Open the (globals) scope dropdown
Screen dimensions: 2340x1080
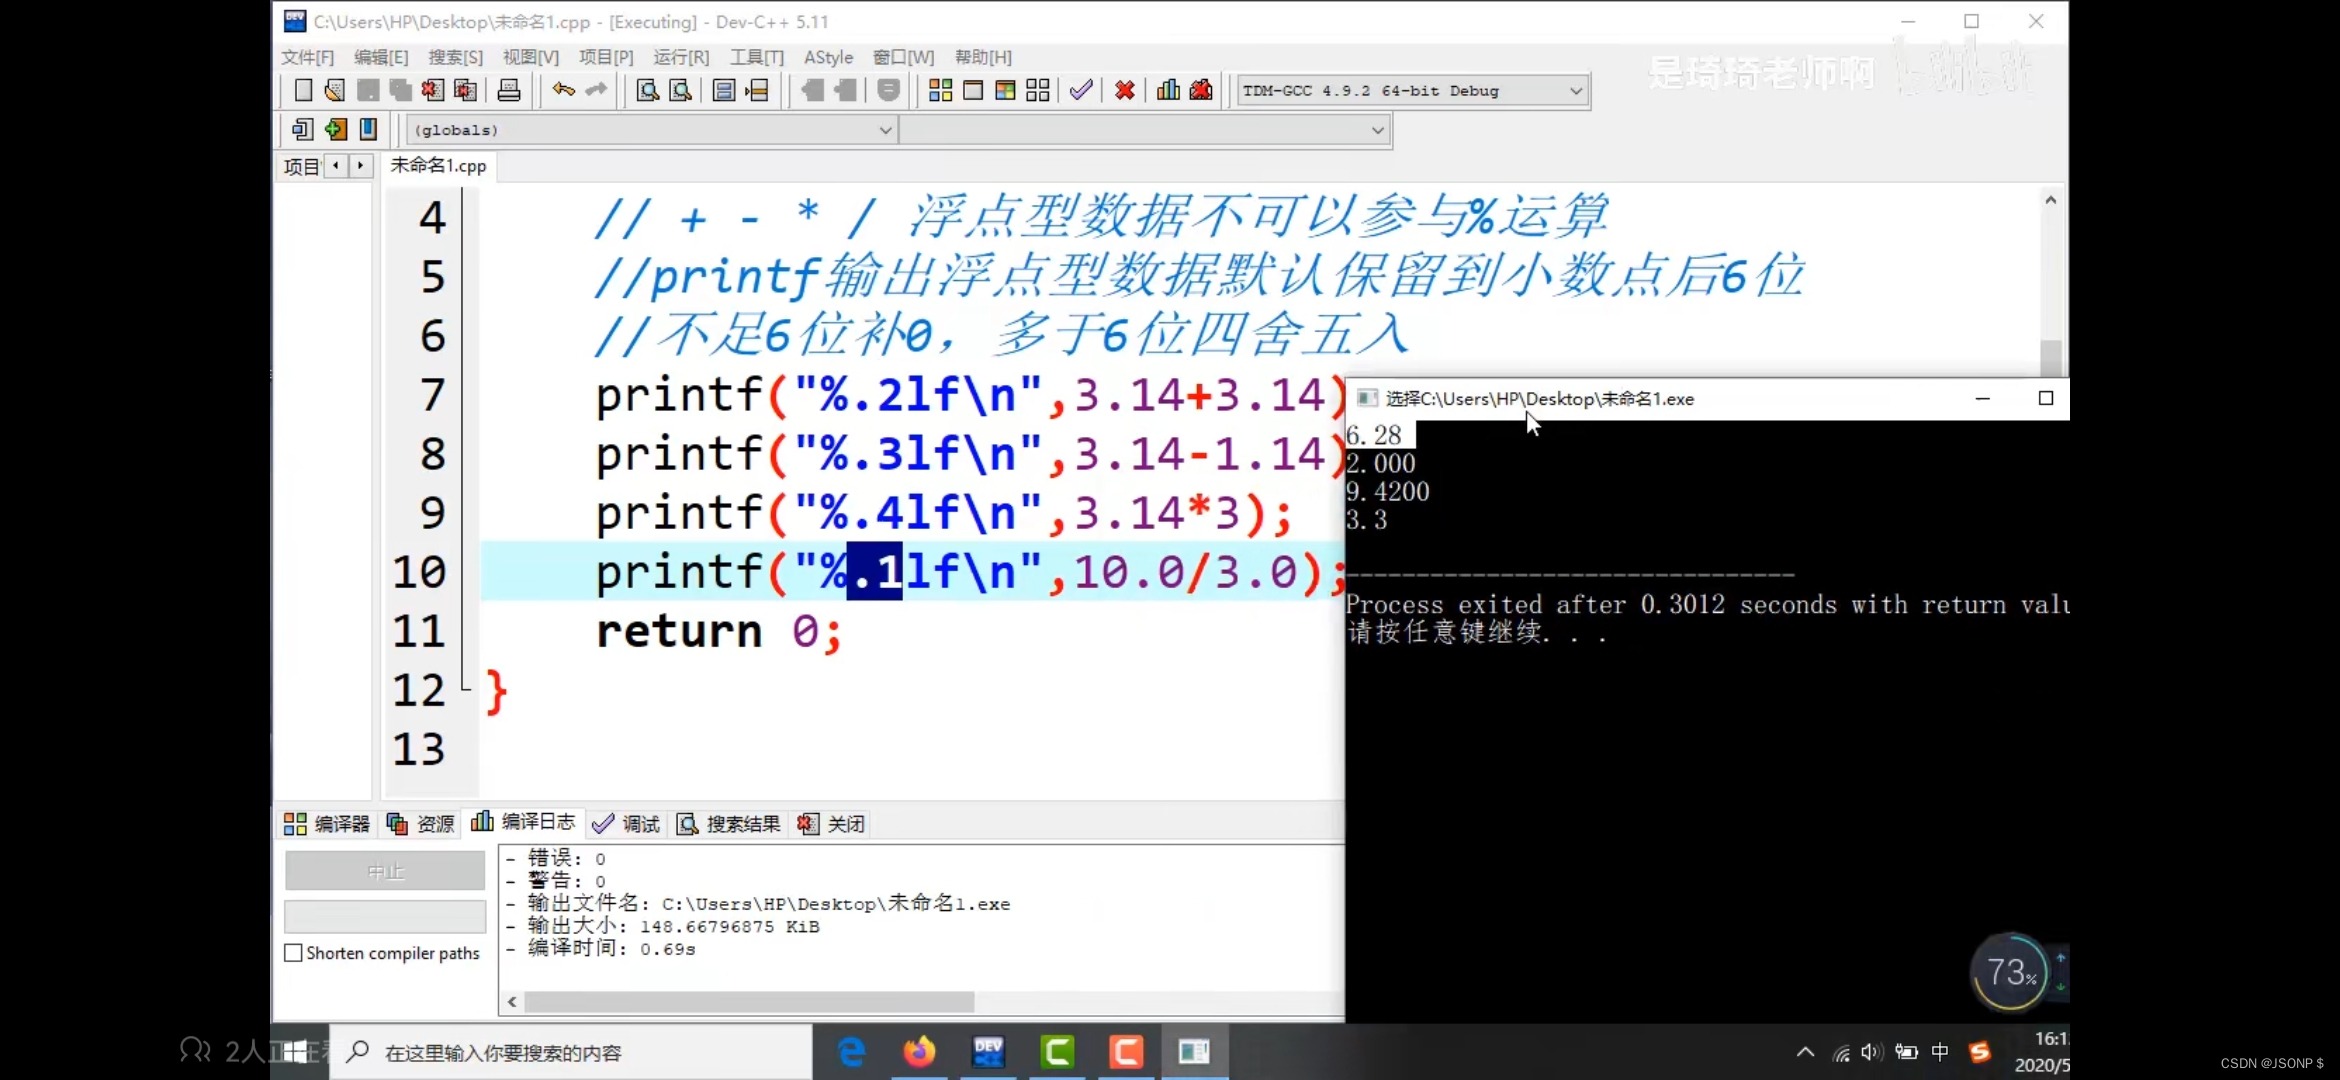click(x=884, y=130)
